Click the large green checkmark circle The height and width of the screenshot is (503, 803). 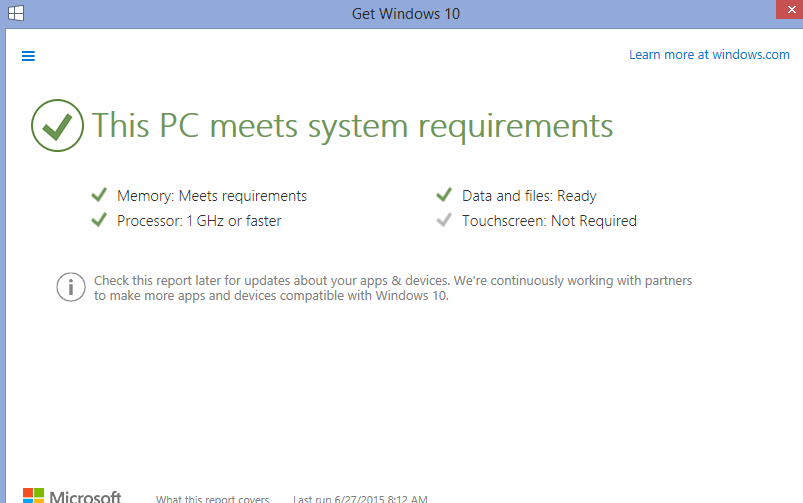pyautogui.click(x=57, y=126)
